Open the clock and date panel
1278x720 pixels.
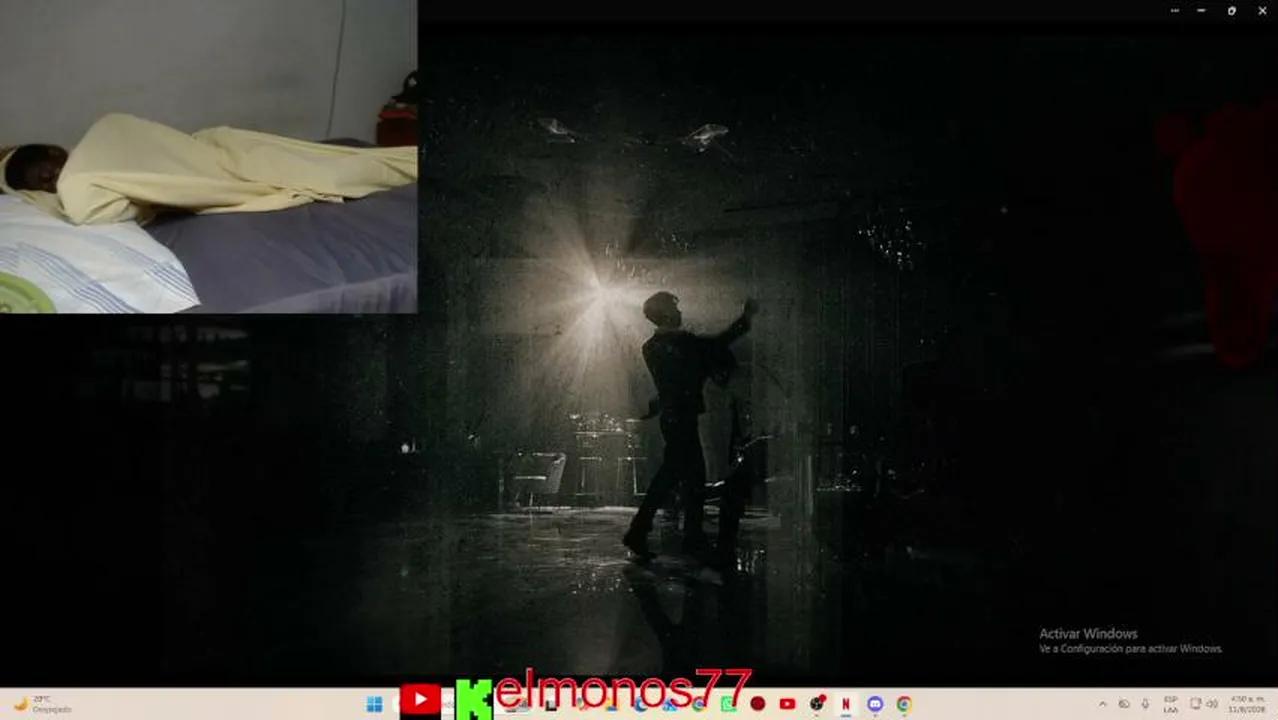coord(1247,704)
